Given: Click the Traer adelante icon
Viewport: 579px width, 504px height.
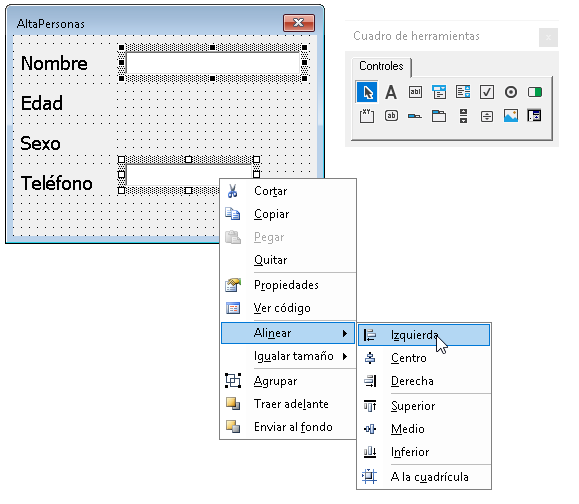Looking at the screenshot, I should click(x=233, y=404).
